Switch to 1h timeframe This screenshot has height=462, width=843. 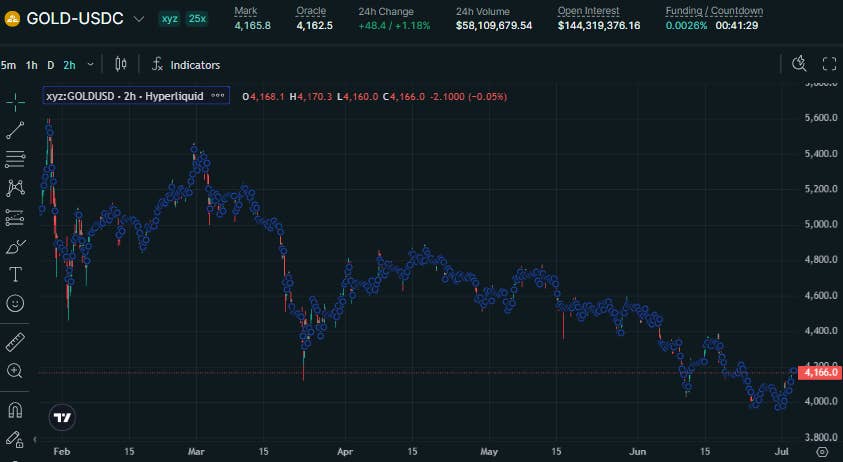[x=32, y=65]
